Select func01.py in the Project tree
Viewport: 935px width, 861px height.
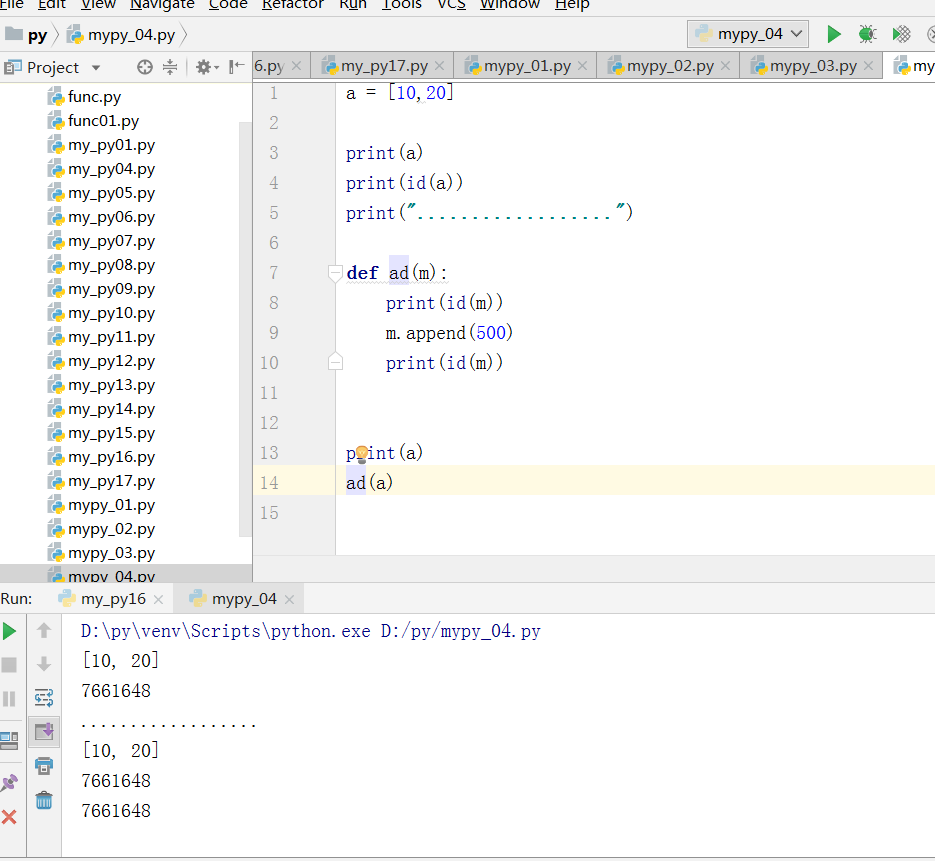click(x=103, y=121)
